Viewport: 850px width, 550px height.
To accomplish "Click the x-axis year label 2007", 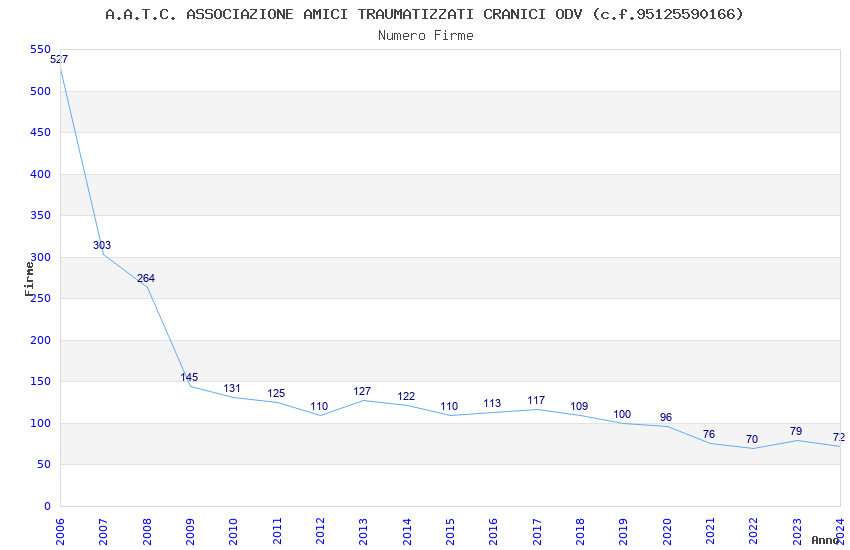I will [x=103, y=531].
